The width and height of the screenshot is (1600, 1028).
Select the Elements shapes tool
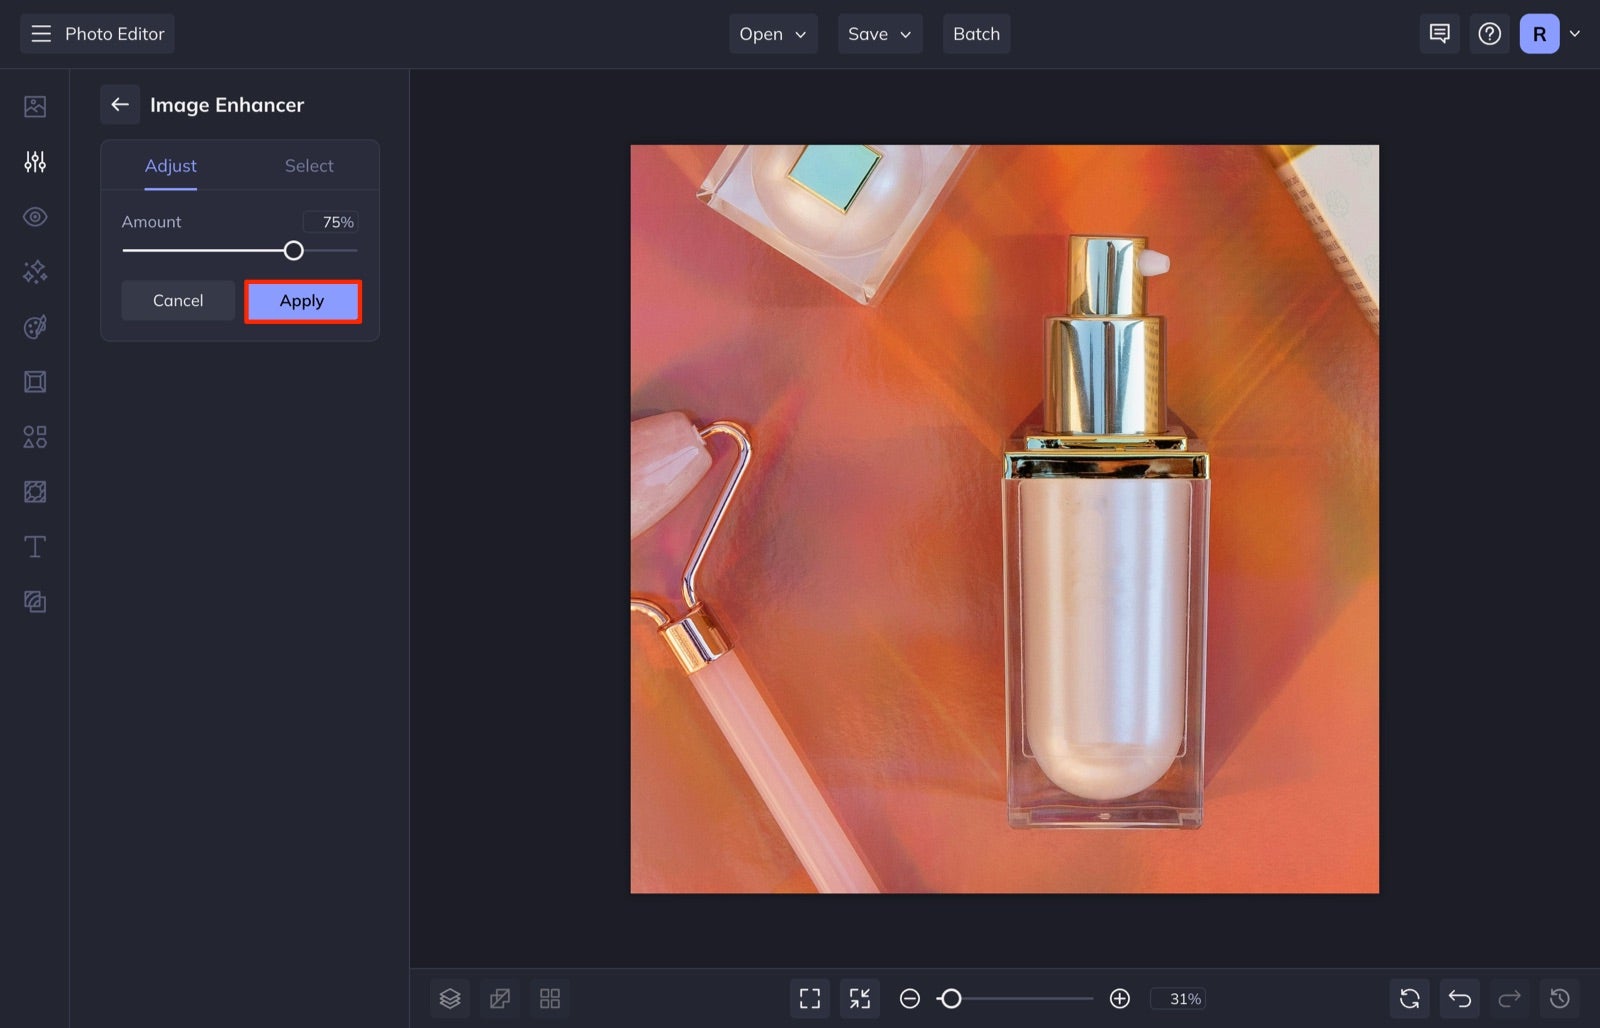[x=35, y=436]
